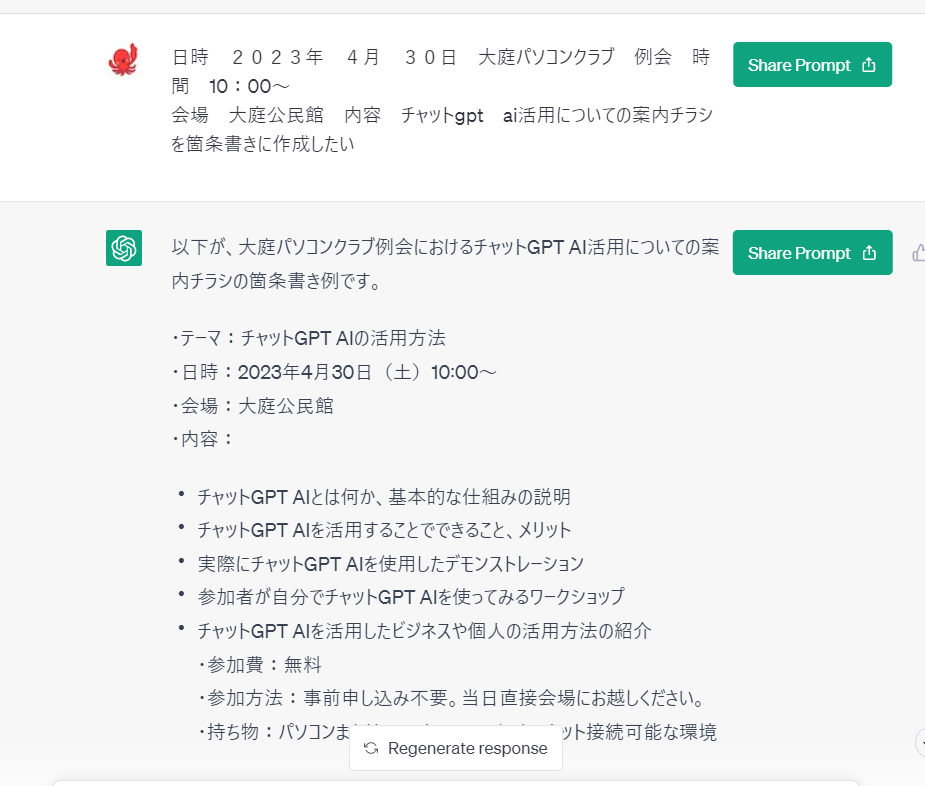Viewport: 925px width, 786px height.
Task: Click the Regenerate response button
Action: (456, 748)
